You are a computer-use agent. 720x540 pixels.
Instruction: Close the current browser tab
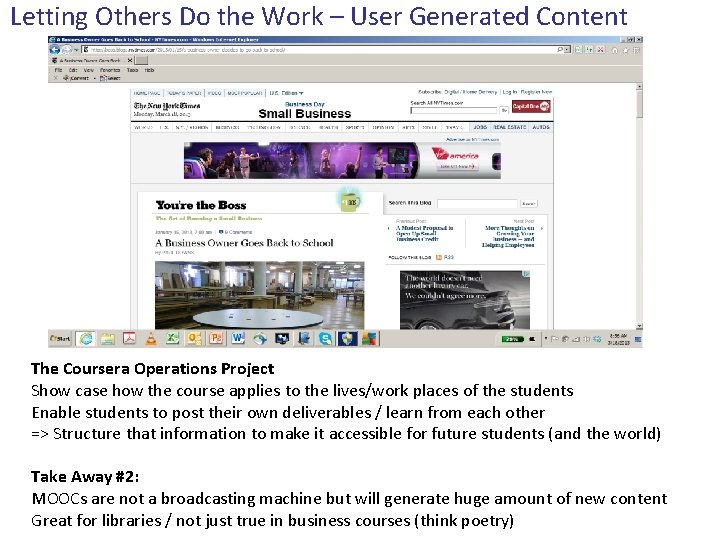point(130,60)
